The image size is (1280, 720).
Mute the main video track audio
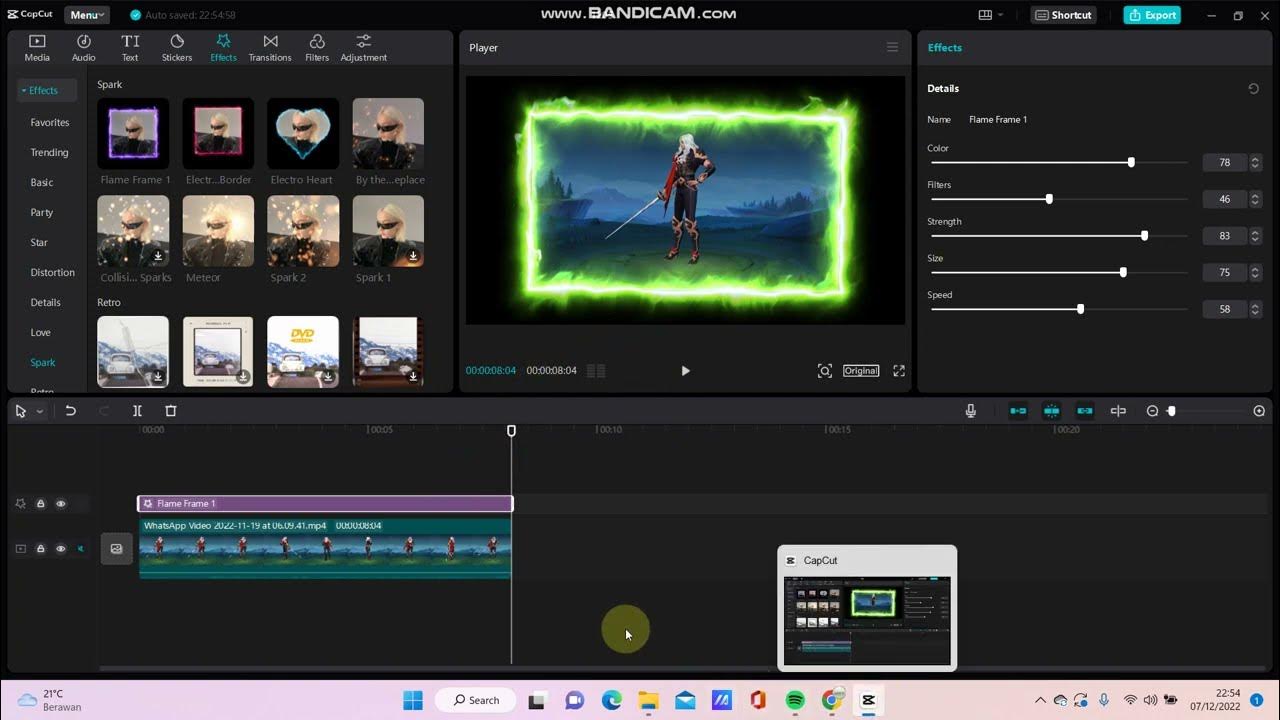[x=81, y=549]
